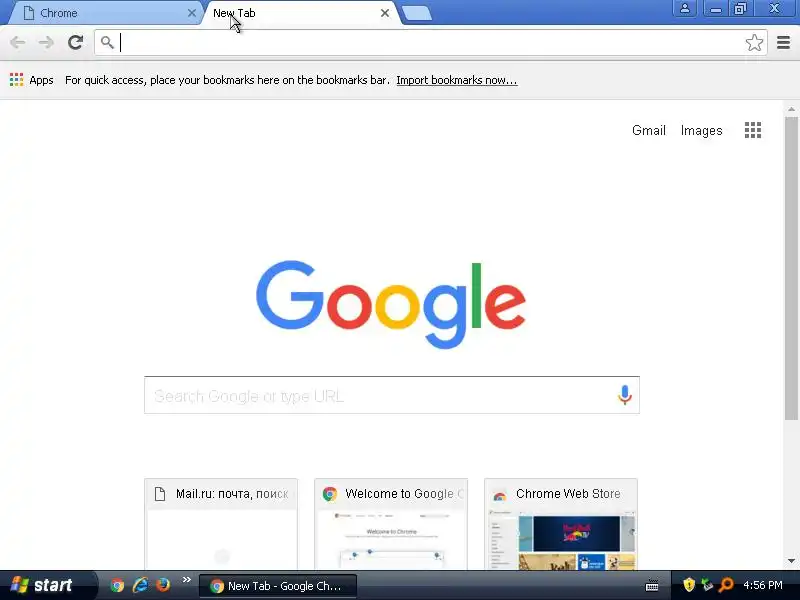The width and height of the screenshot is (800, 600).
Task: Open another tab with the new tab button
Action: (x=417, y=14)
